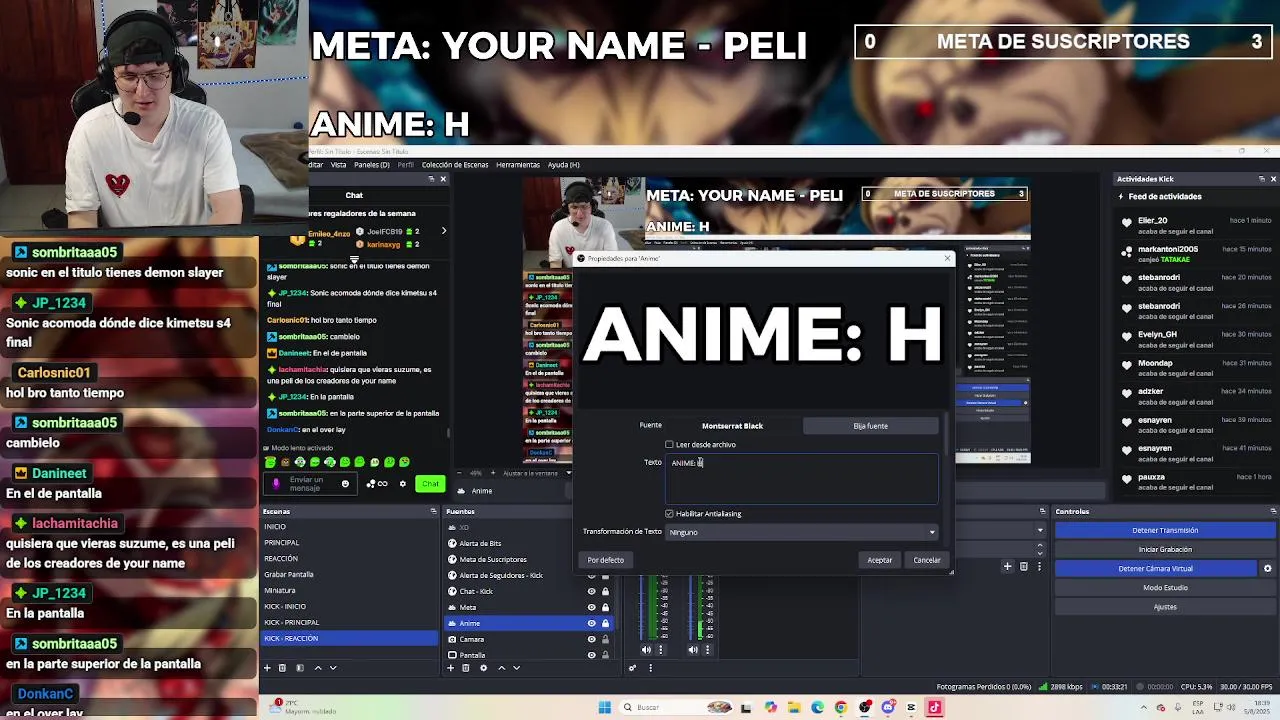Click the Texto input field containing ANIME:
Screen dimensions: 1280x720
[x=802, y=479]
